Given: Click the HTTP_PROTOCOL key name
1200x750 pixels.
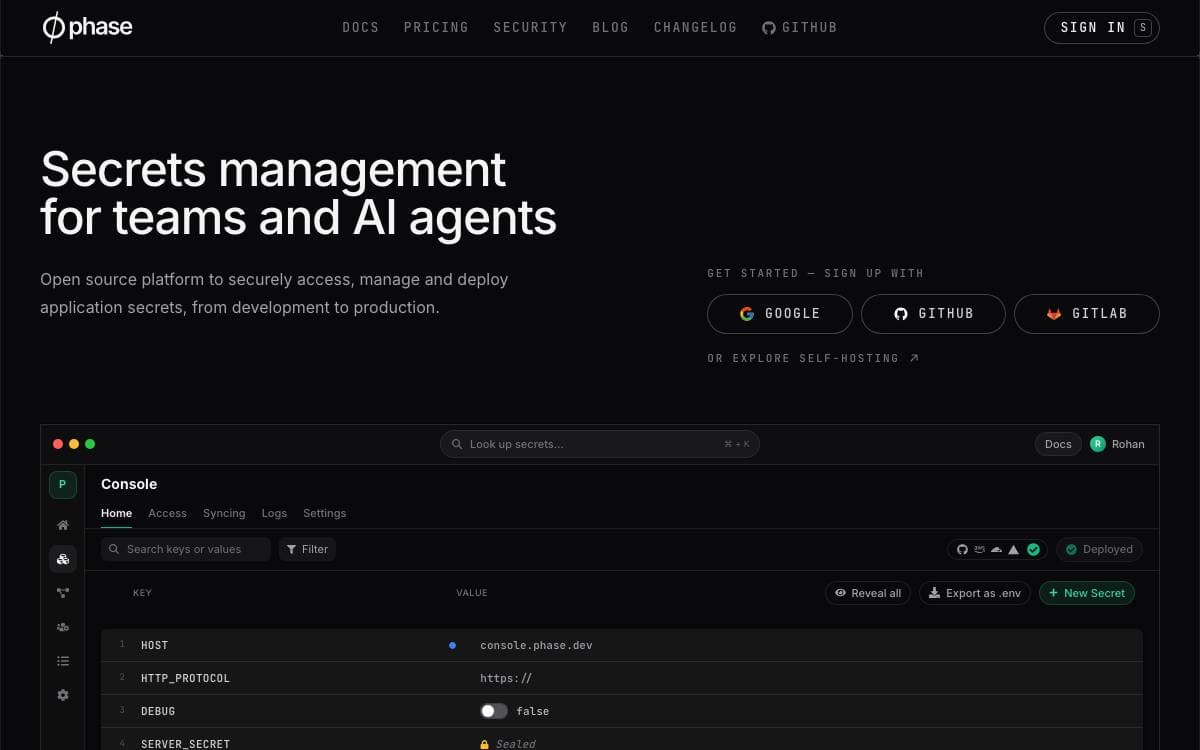Looking at the screenshot, I should pos(185,678).
